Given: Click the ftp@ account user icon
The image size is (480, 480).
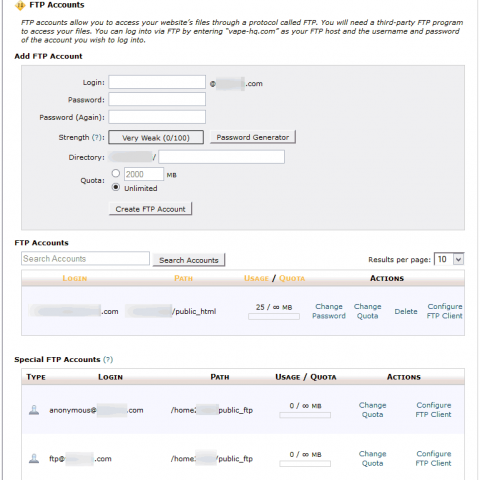Looking at the screenshot, I should (34, 458).
